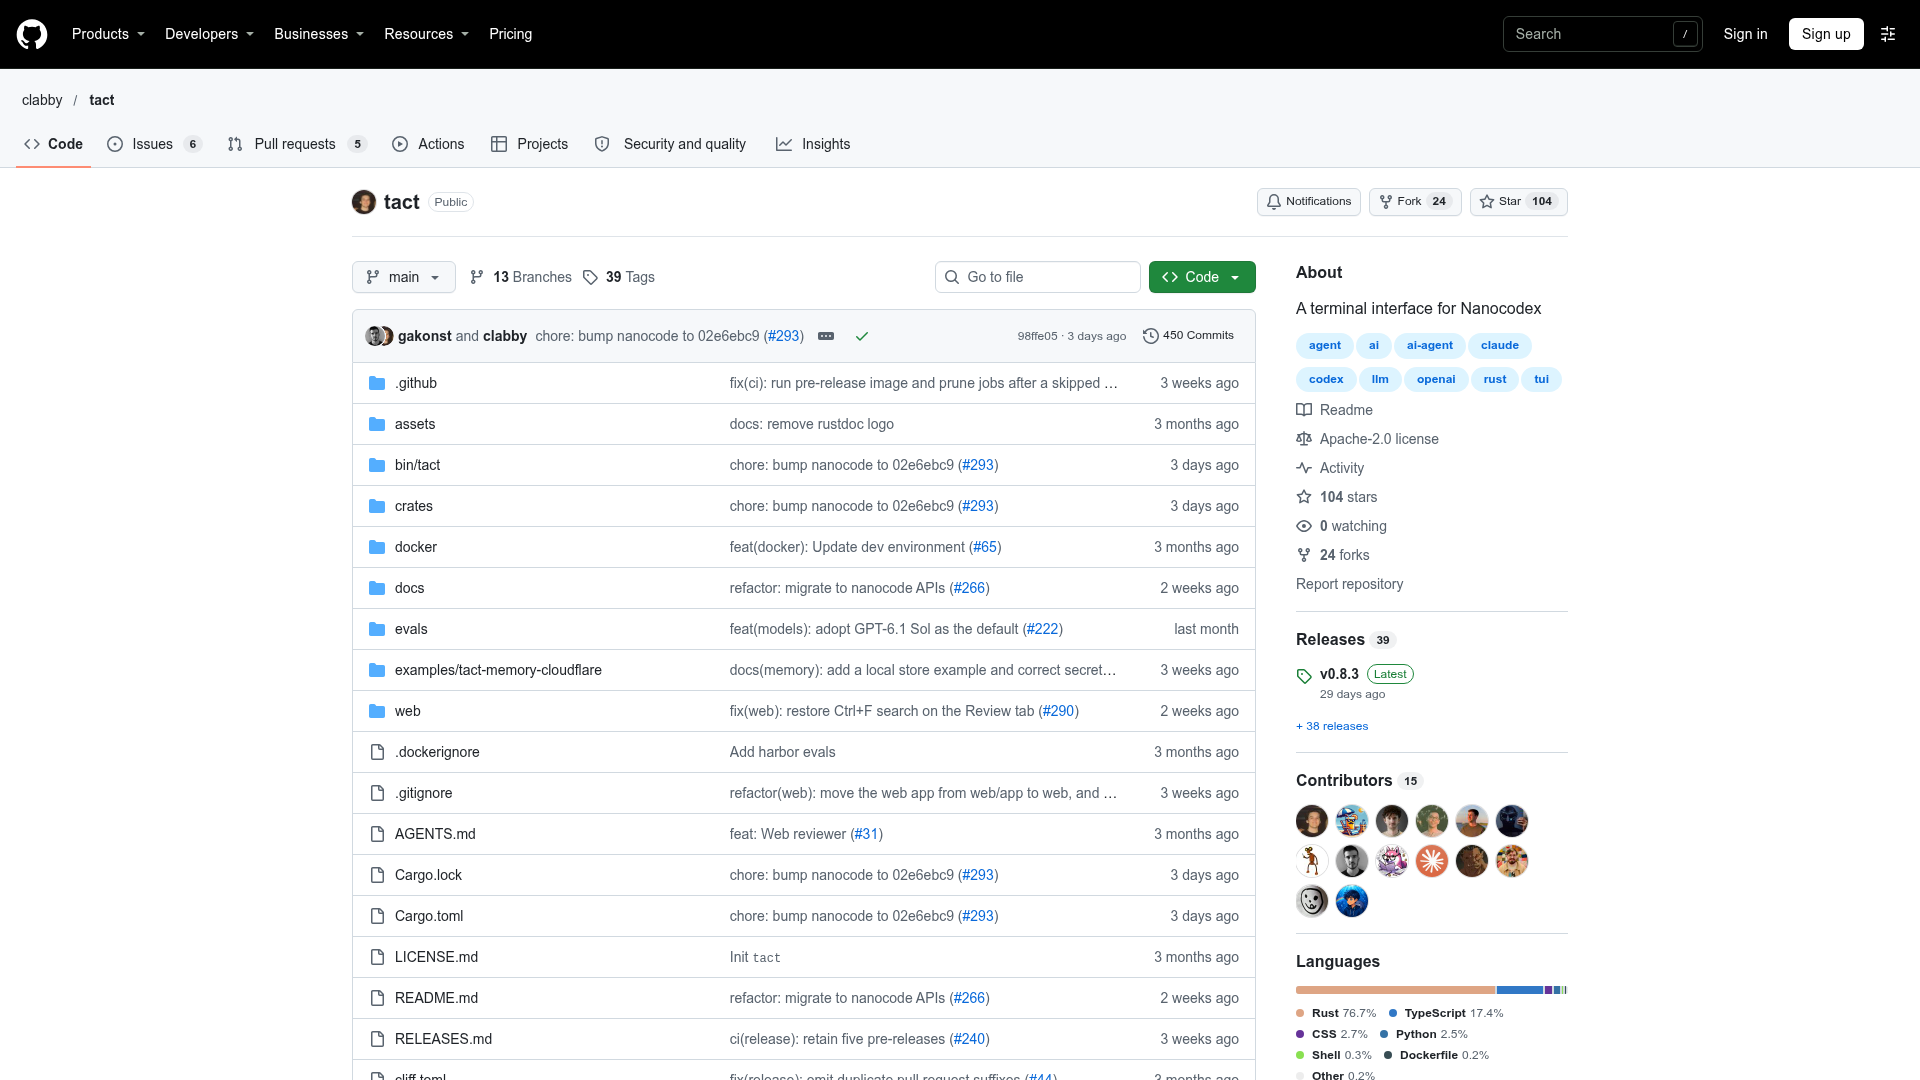Open the Insights tab
The image size is (1920, 1080).
pyautogui.click(x=813, y=144)
